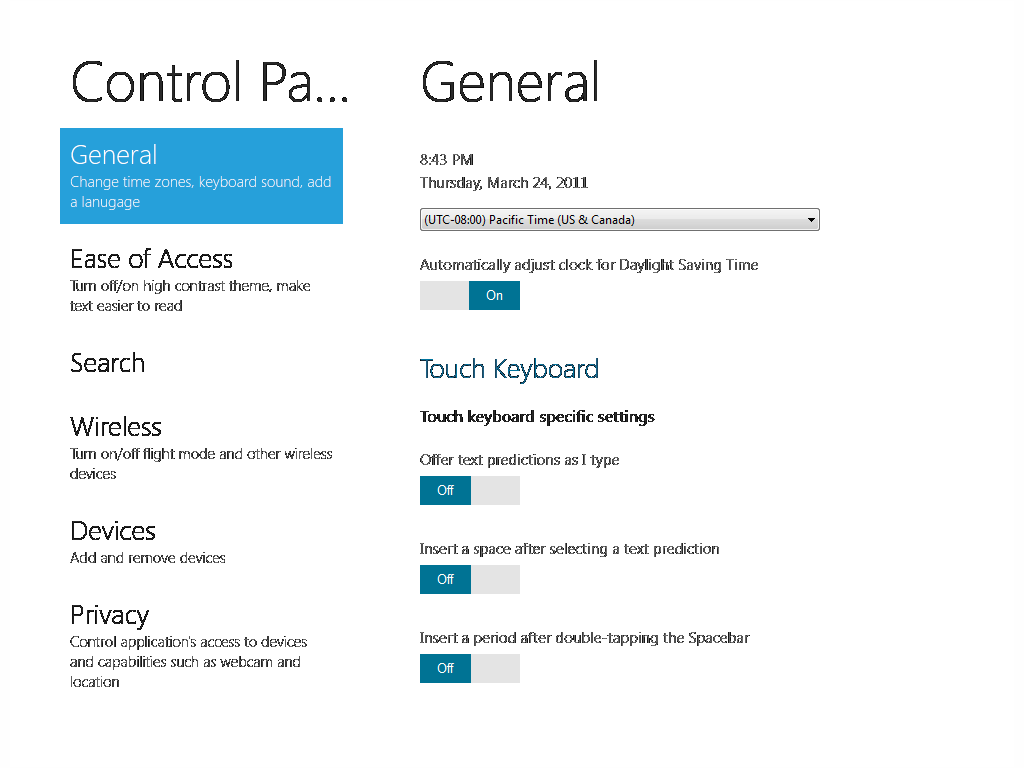Click the 8:43 PM time display
The image size is (1024, 768).
coord(447,160)
